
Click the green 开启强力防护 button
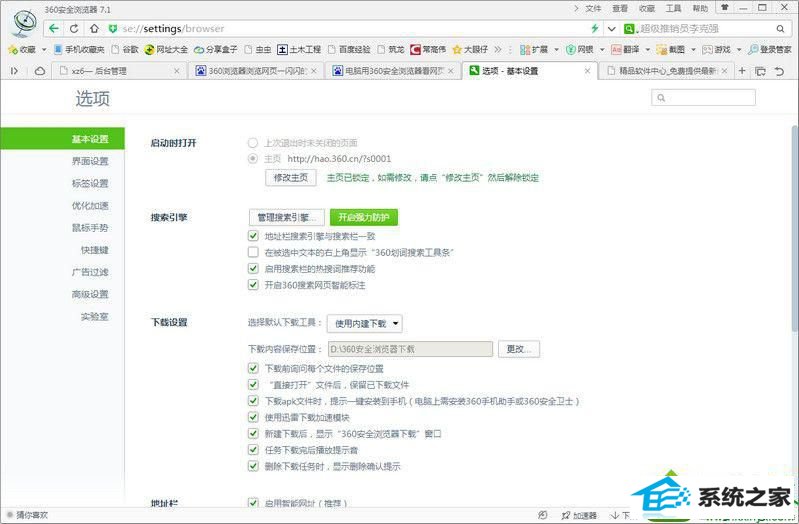(364, 218)
